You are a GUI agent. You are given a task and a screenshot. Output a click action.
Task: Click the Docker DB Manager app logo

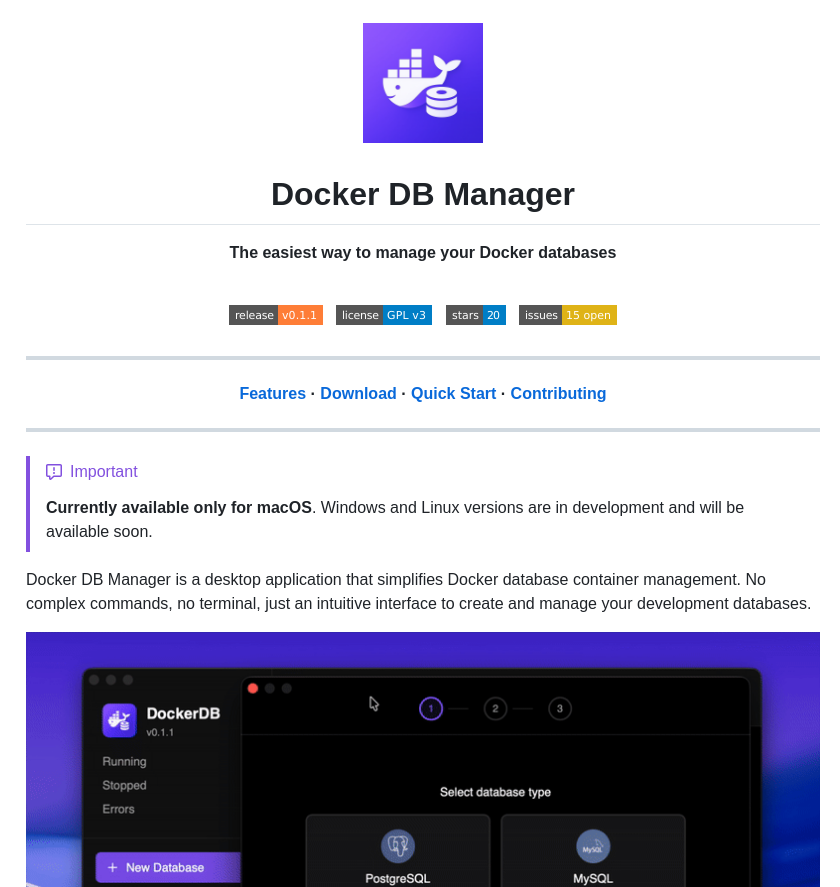click(422, 83)
